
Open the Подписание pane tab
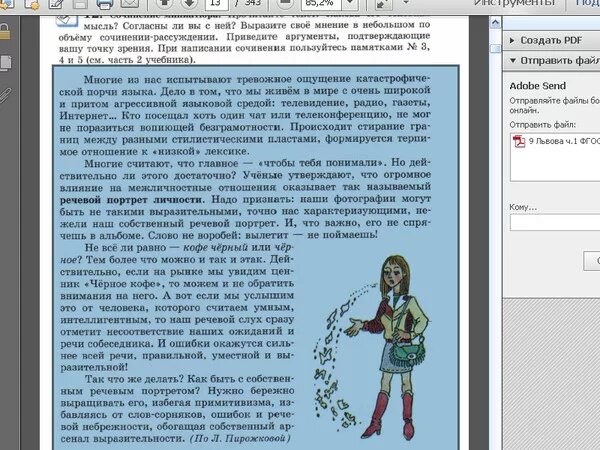click(588, 3)
